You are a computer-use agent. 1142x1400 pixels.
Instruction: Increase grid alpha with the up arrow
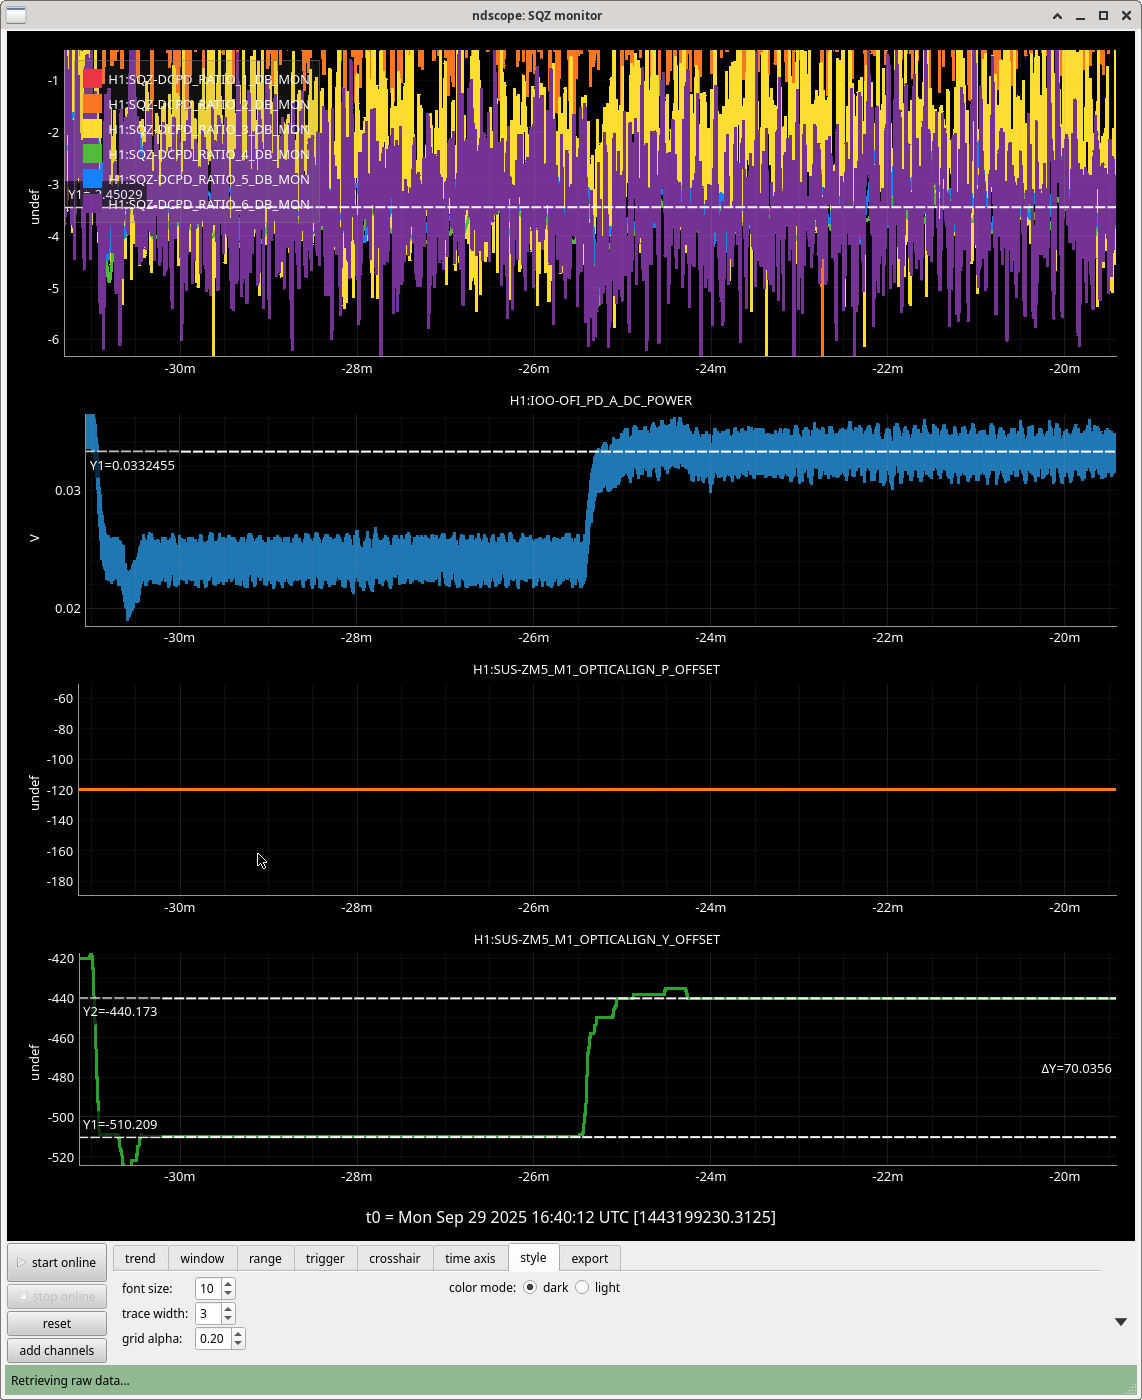pyautogui.click(x=238, y=1334)
